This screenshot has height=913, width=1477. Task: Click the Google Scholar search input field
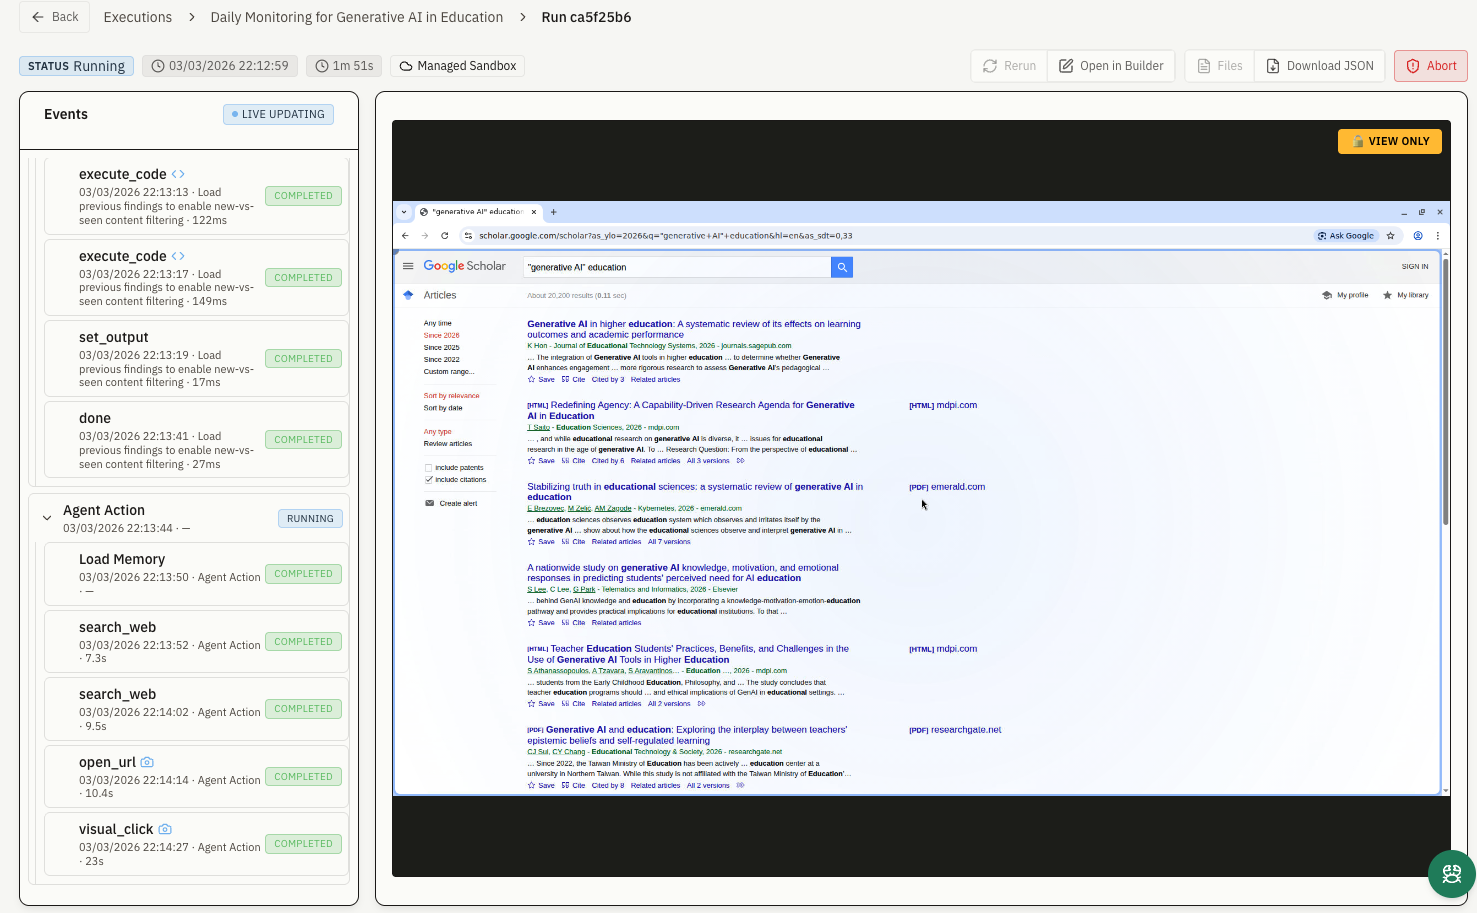point(677,267)
